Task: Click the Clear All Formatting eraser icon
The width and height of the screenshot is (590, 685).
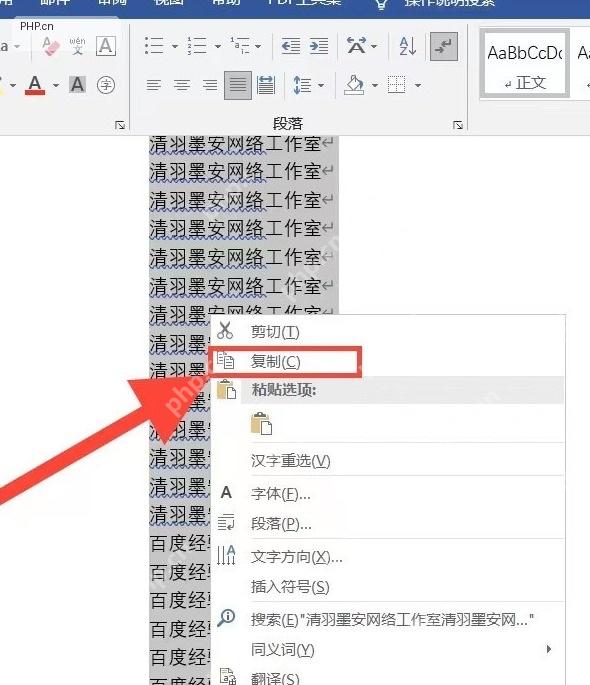Action: (51, 46)
